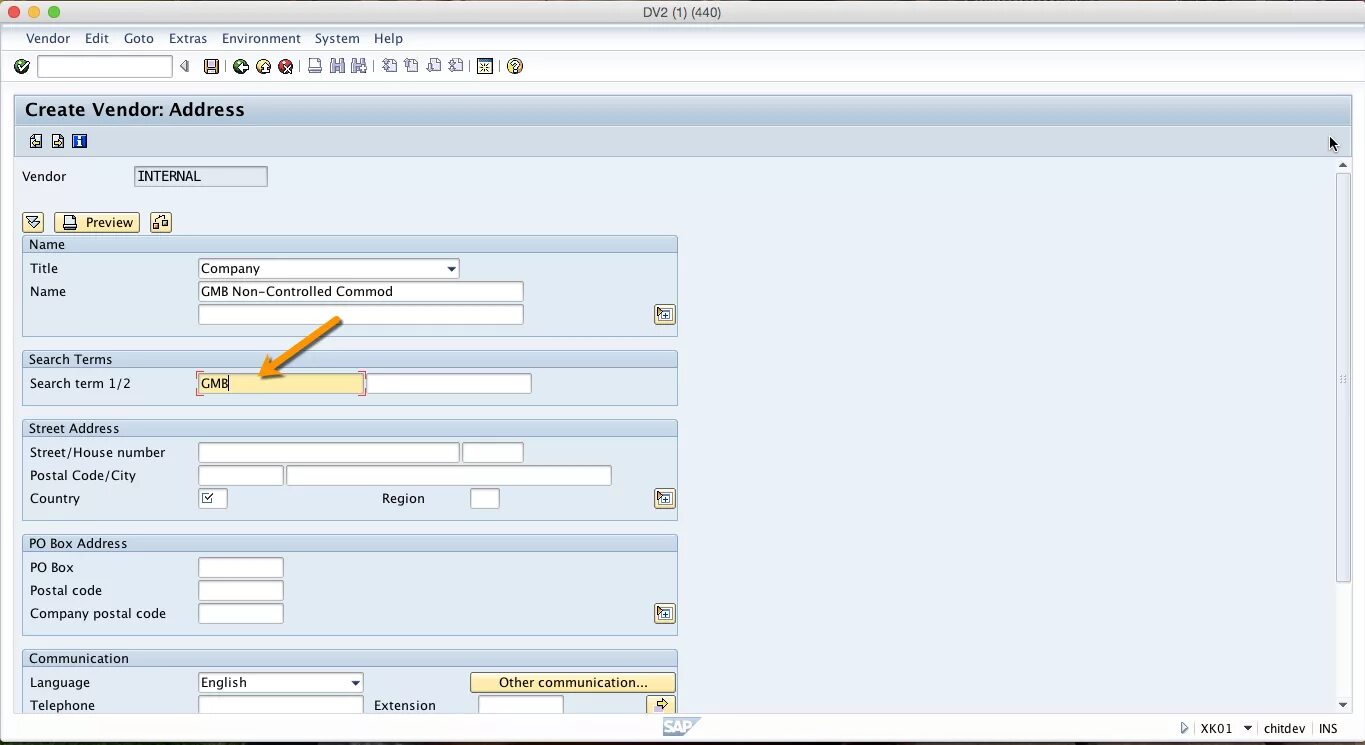Open the international address versions icon beside Name
The width and height of the screenshot is (1365, 745).
click(x=664, y=314)
